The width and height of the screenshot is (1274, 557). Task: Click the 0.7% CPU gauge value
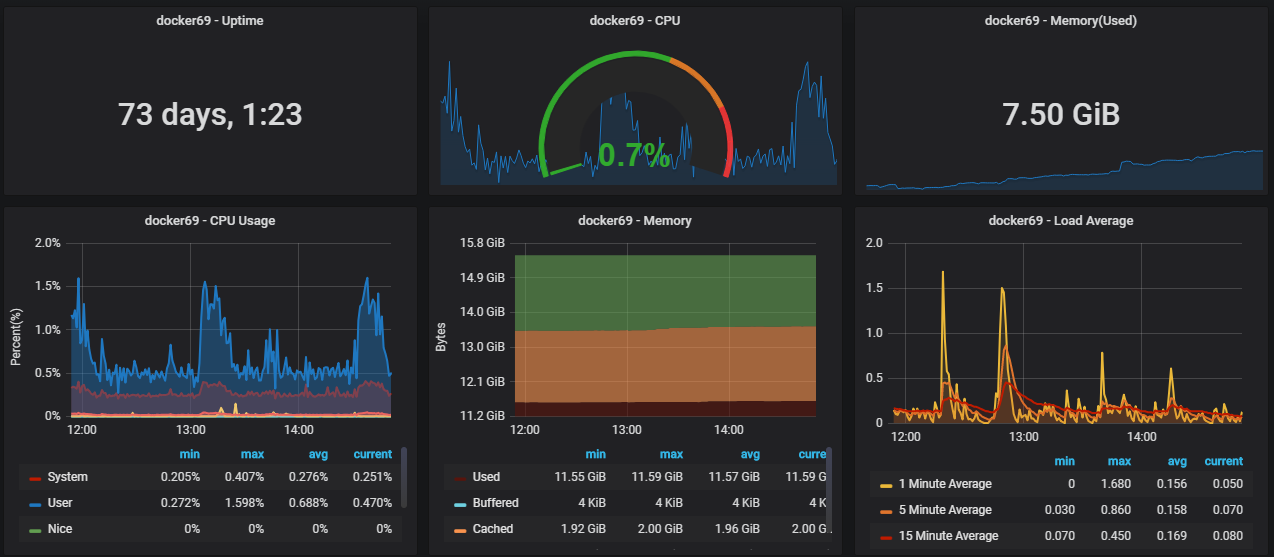coord(634,154)
